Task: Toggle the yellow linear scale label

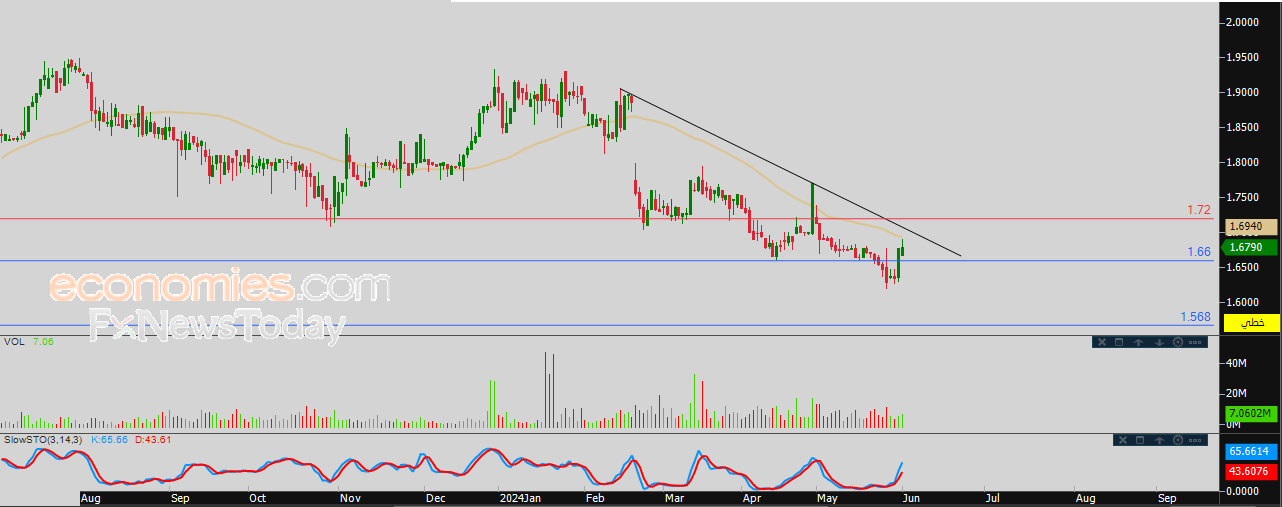Action: click(1251, 324)
